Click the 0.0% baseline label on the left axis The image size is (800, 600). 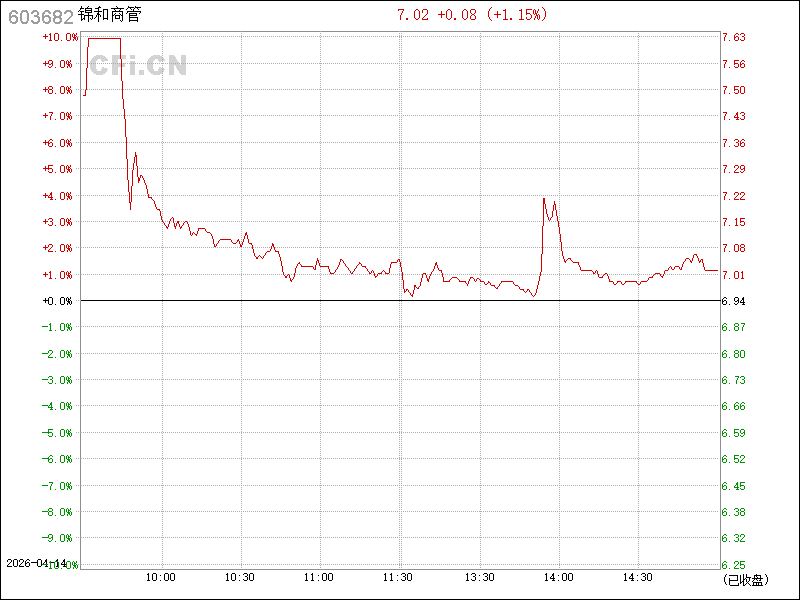[x=60, y=301]
